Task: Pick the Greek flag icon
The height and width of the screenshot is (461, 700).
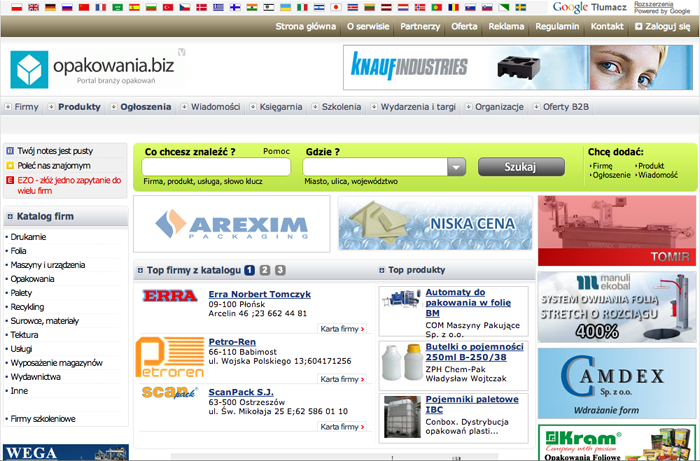Action: click(218, 7)
